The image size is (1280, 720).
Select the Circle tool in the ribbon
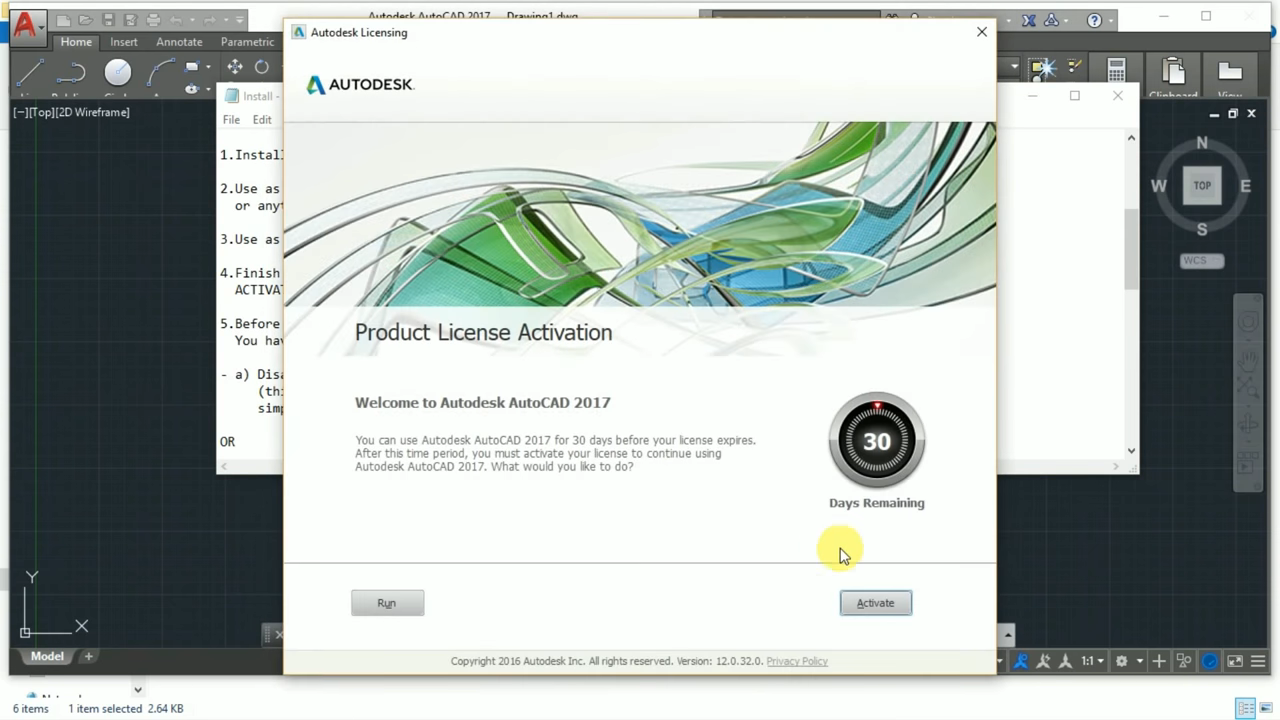click(x=118, y=71)
